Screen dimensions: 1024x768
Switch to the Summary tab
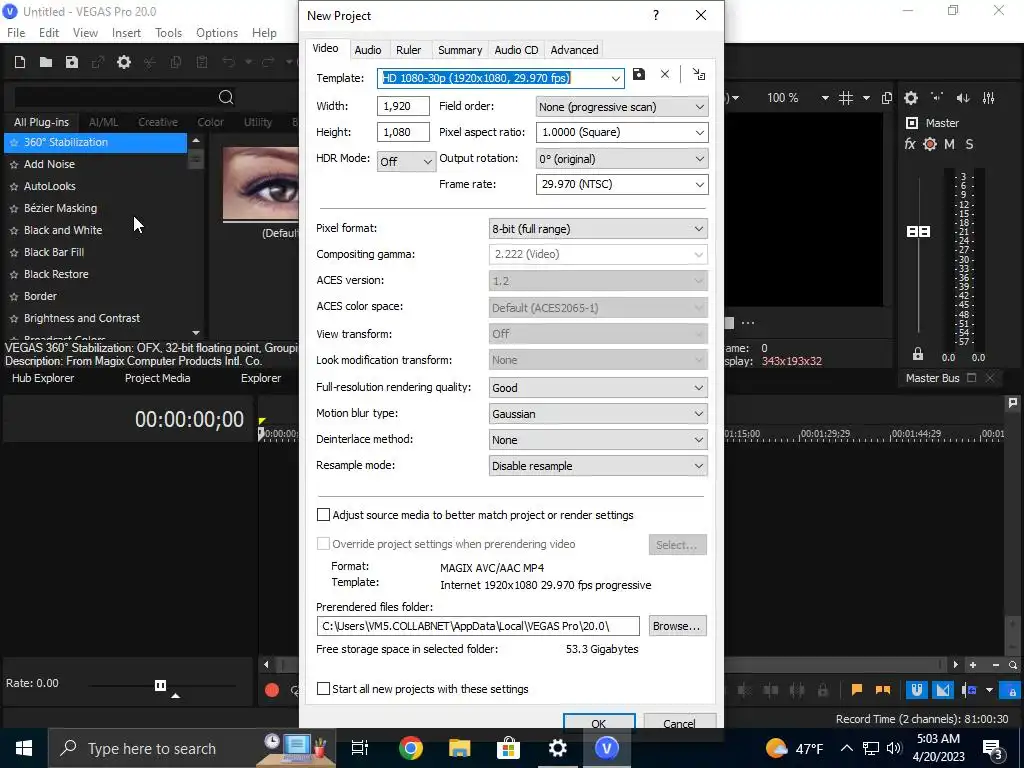[x=460, y=50]
